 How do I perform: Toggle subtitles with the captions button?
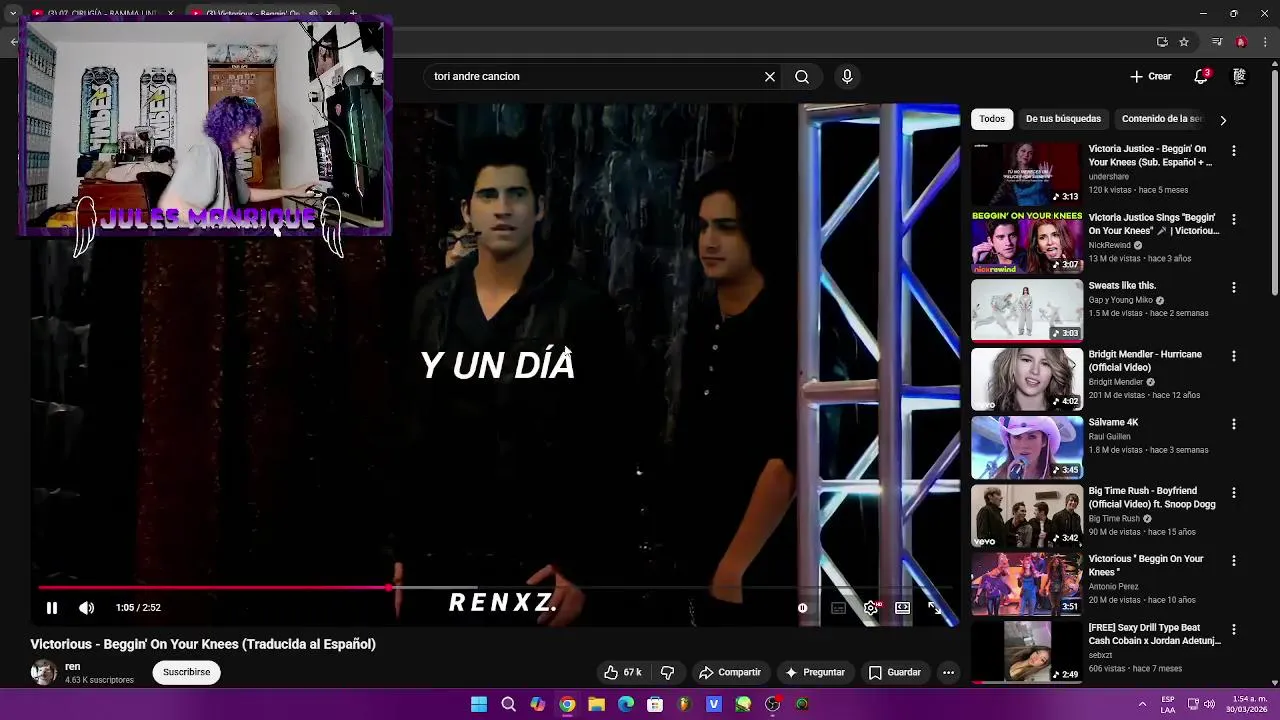838,608
